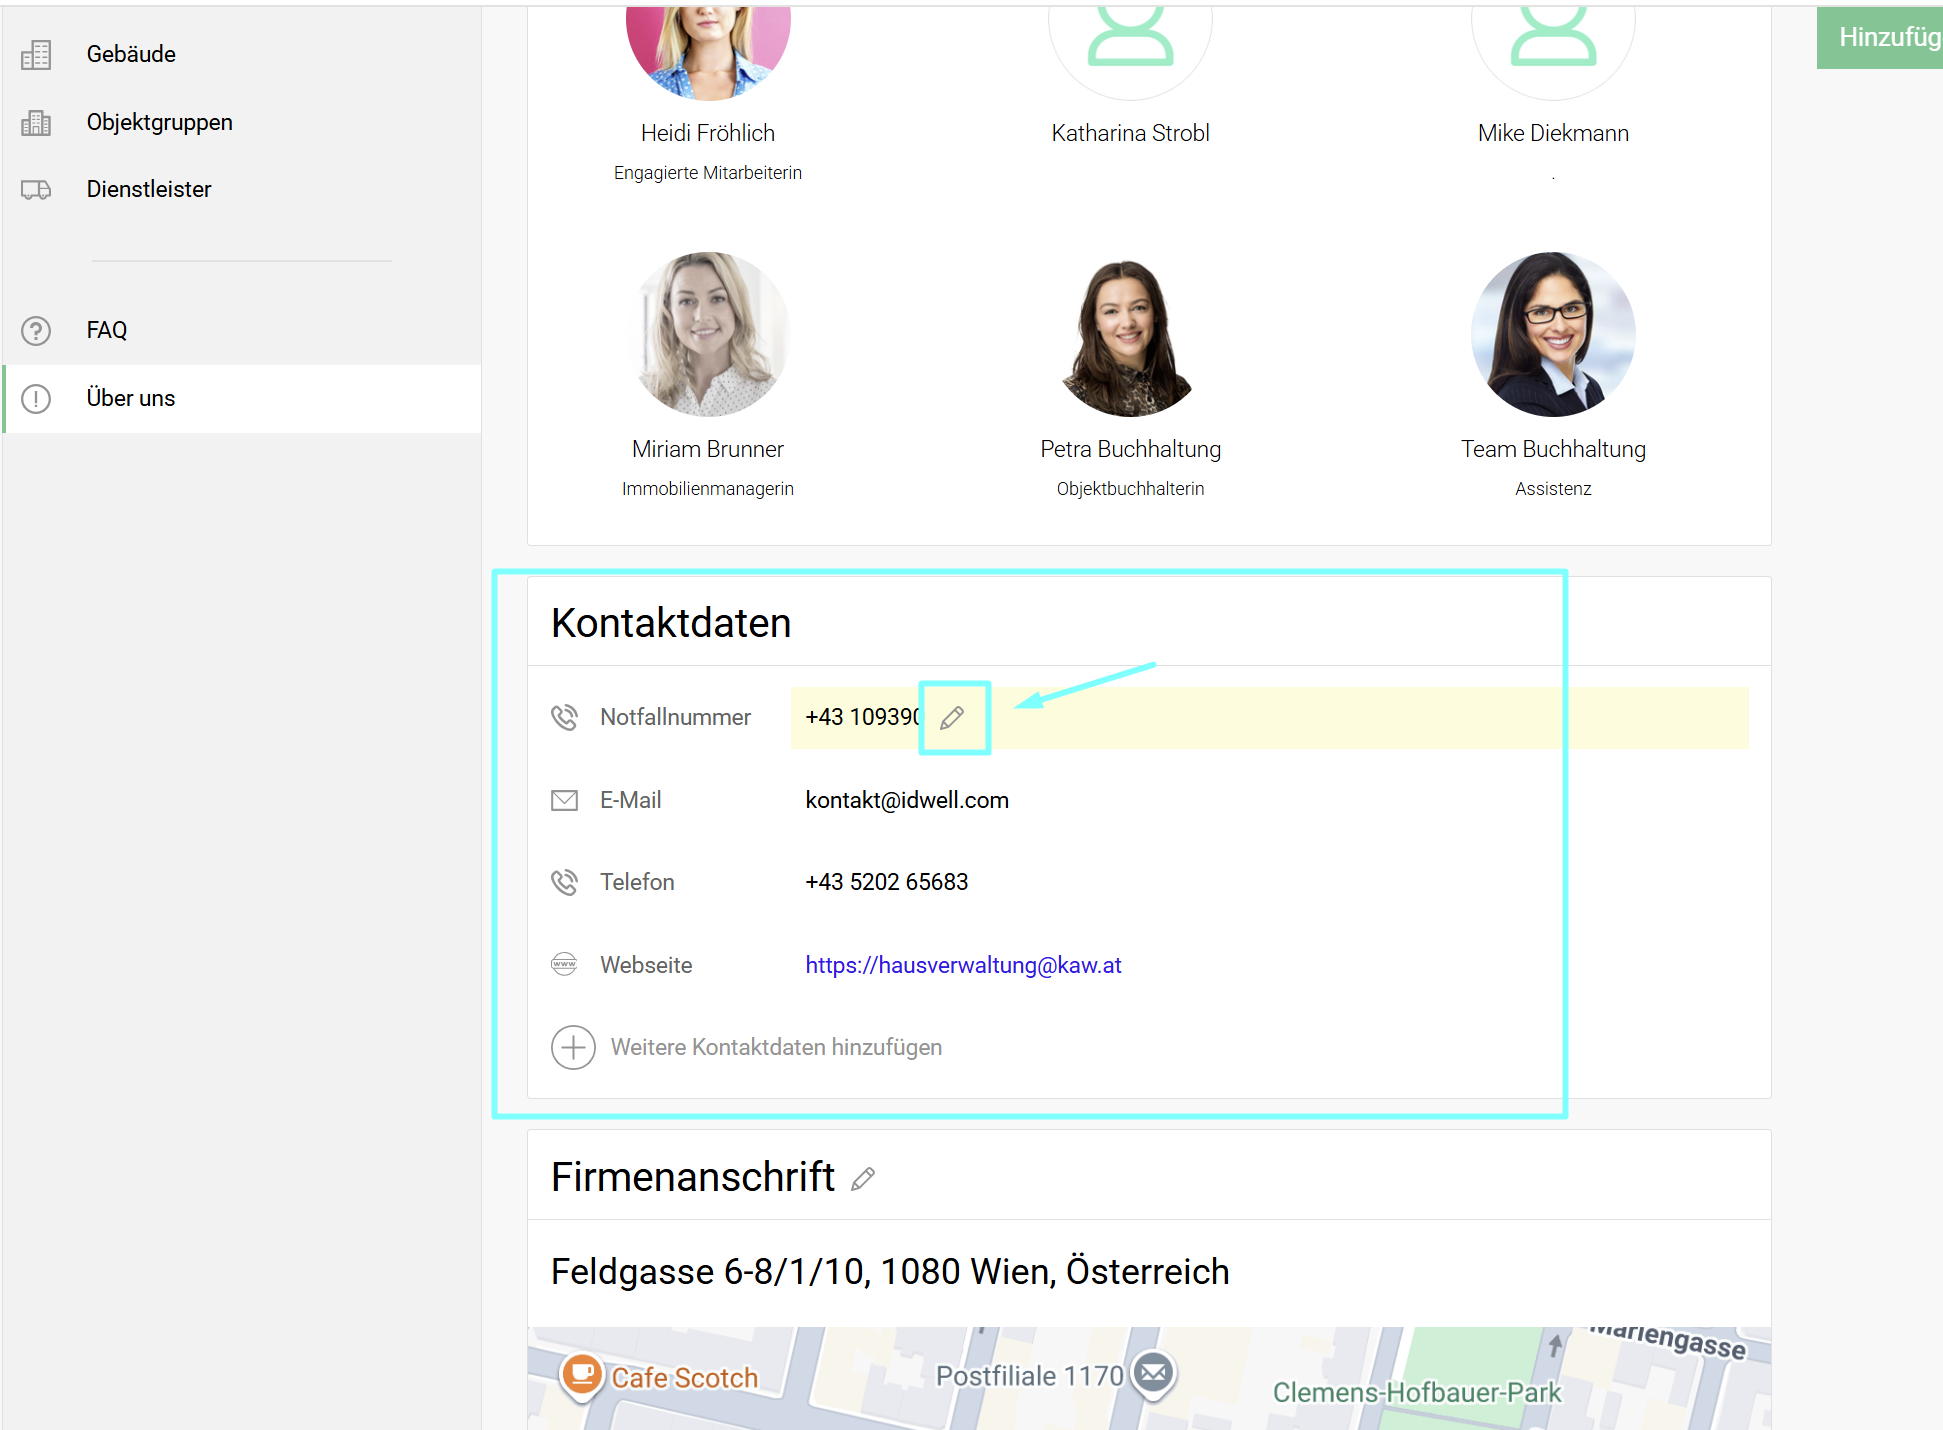Click the Notfallnummer phone value field
Screen dimensions: 1943x1430
[x=861, y=717]
